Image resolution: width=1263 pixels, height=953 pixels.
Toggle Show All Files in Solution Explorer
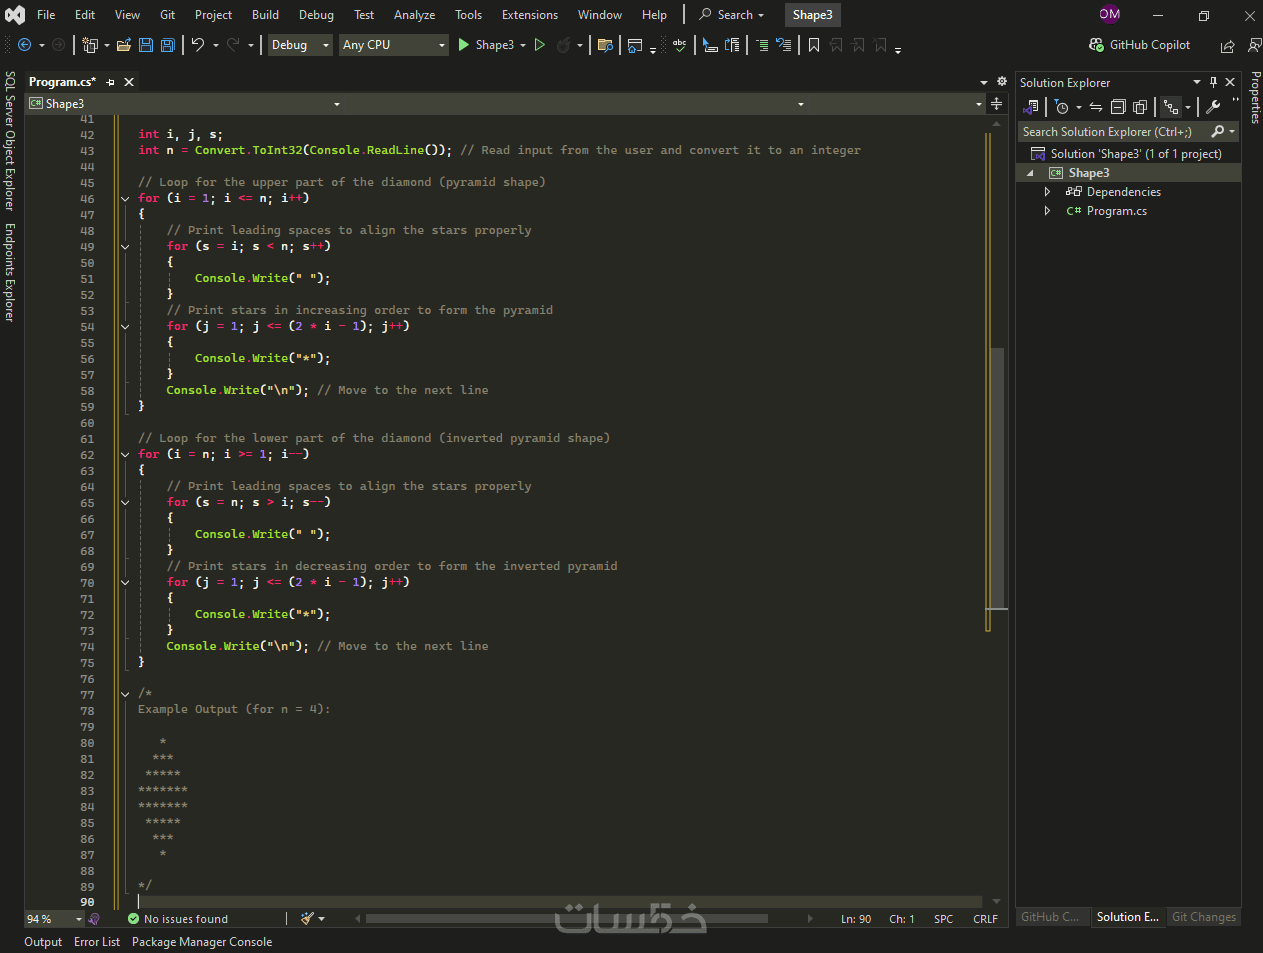pyautogui.click(x=1140, y=107)
